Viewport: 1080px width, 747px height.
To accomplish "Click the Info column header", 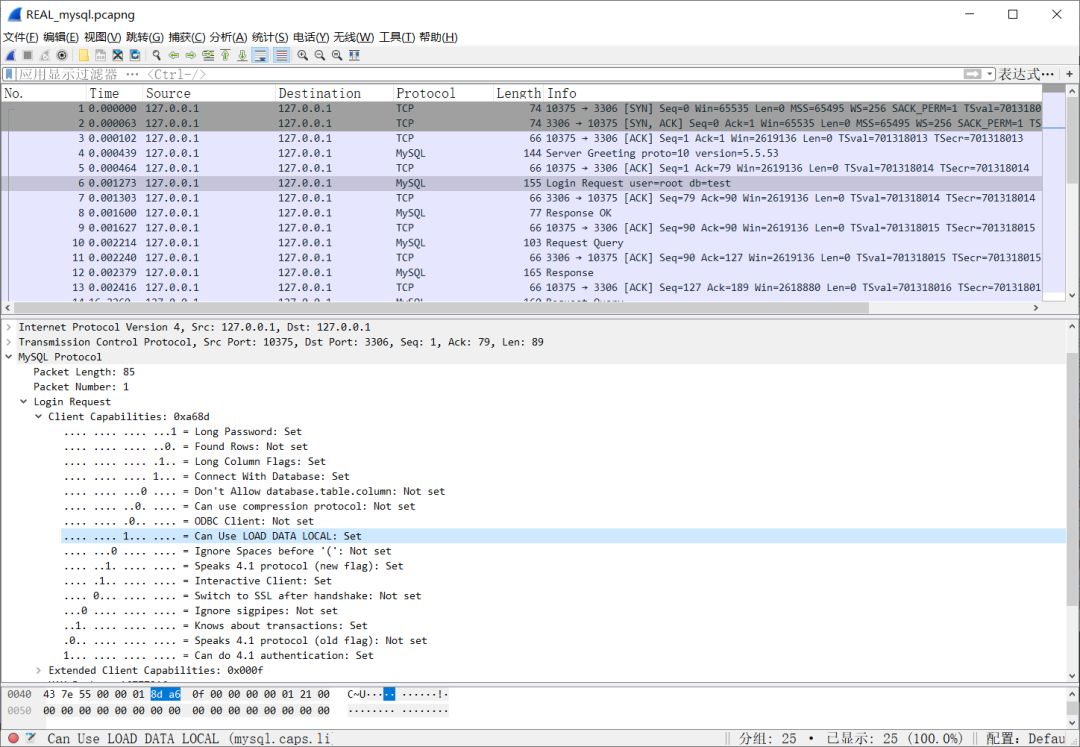I will [792, 93].
